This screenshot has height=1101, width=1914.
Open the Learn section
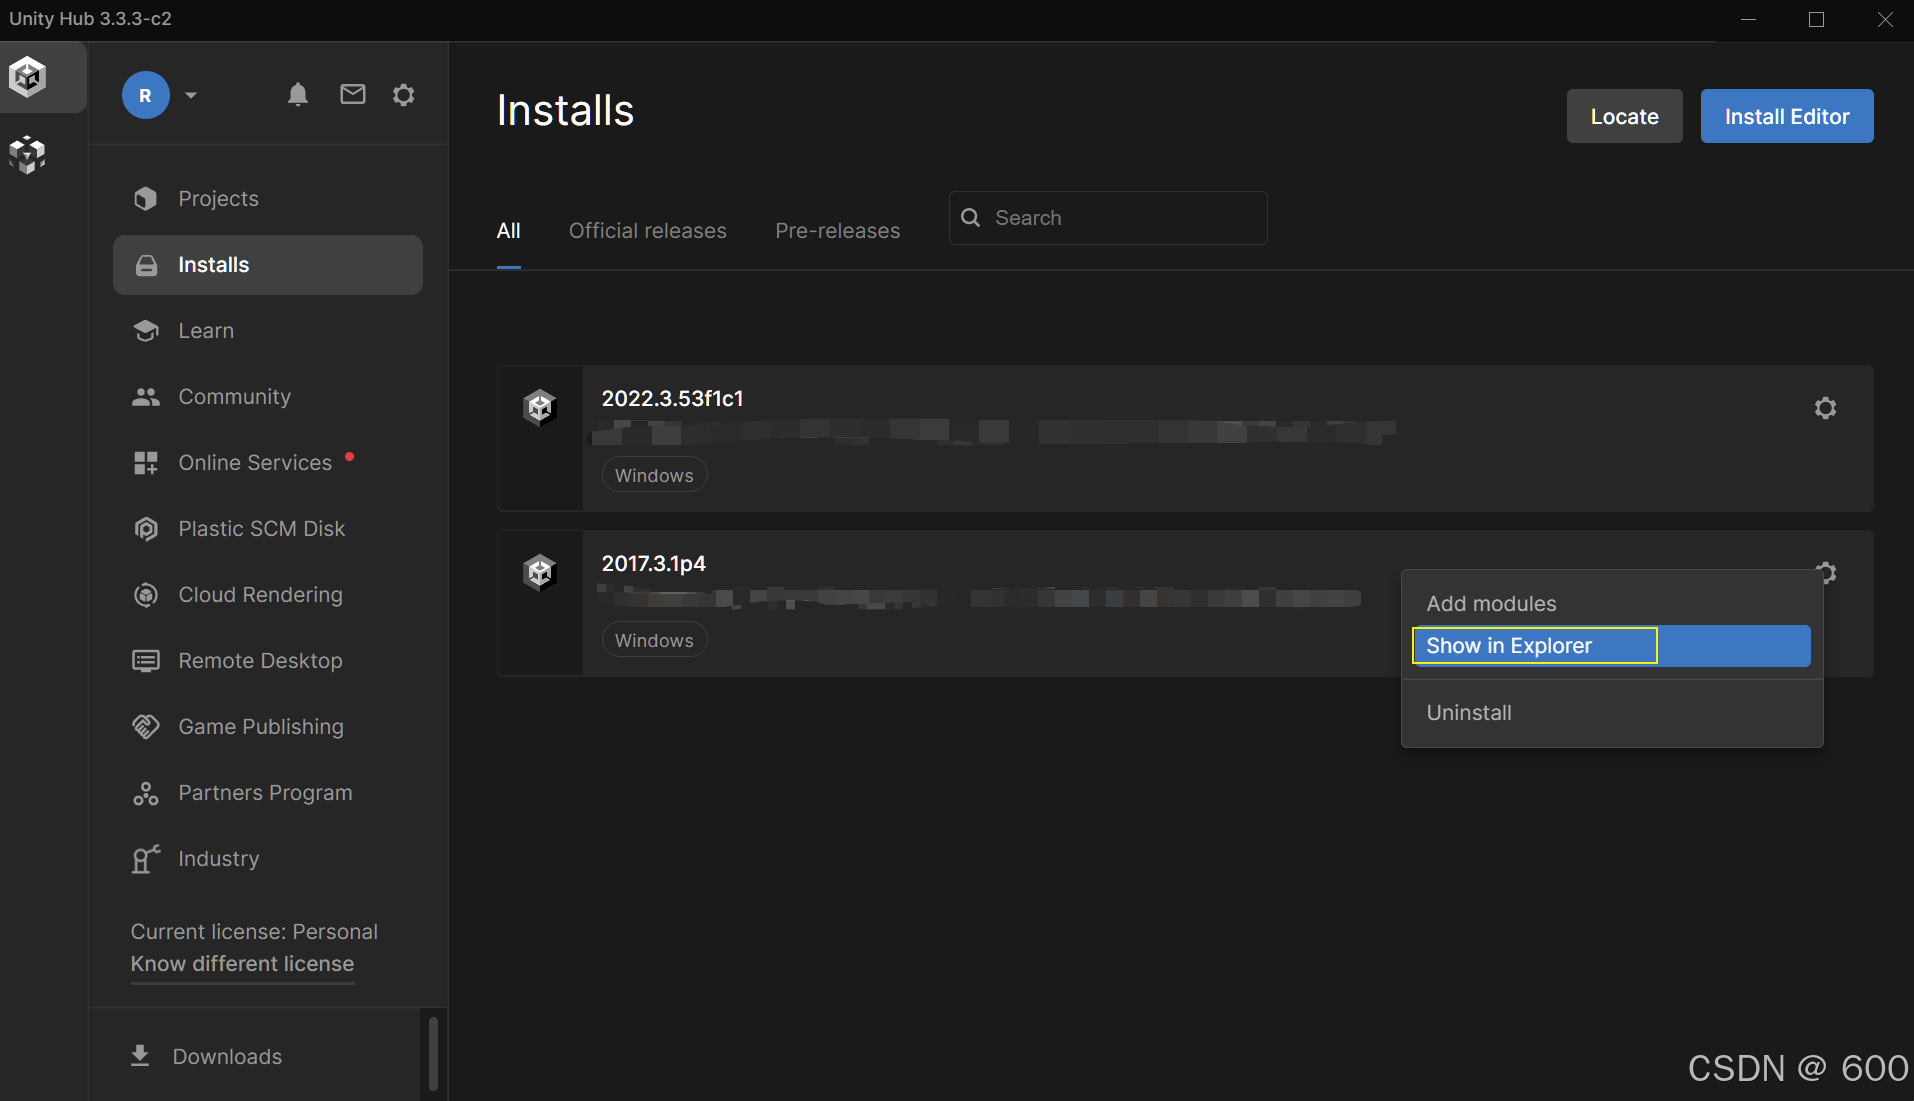[x=268, y=331]
